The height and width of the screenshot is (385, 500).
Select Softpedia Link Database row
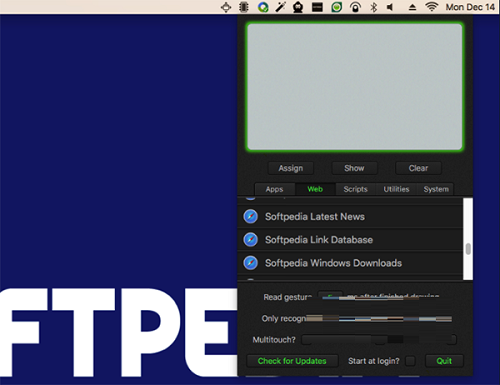click(x=350, y=240)
